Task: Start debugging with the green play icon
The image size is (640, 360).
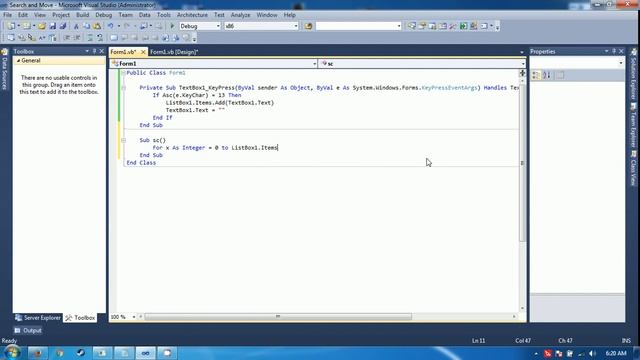Action: coord(172,26)
